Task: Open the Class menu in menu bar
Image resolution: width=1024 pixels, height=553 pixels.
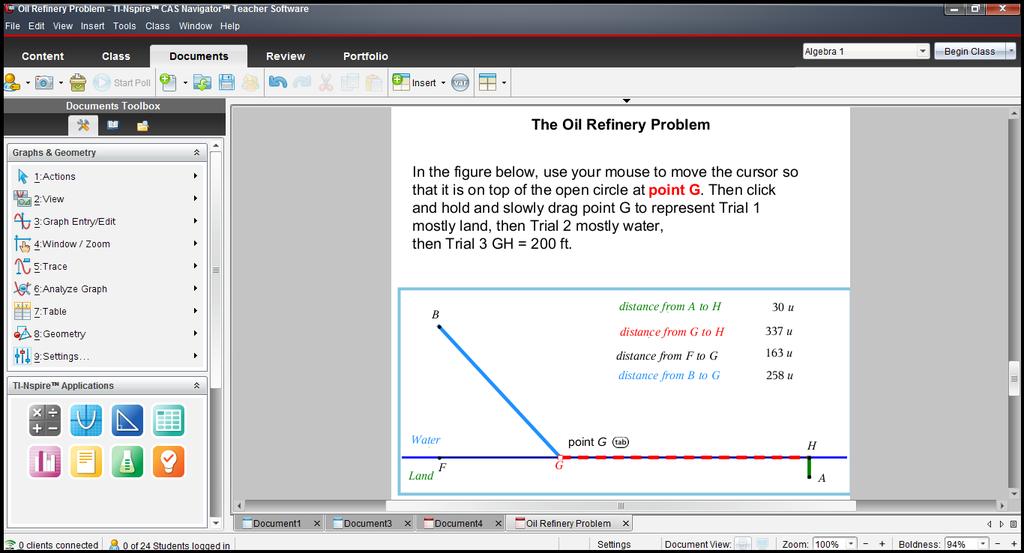Action: [157, 26]
